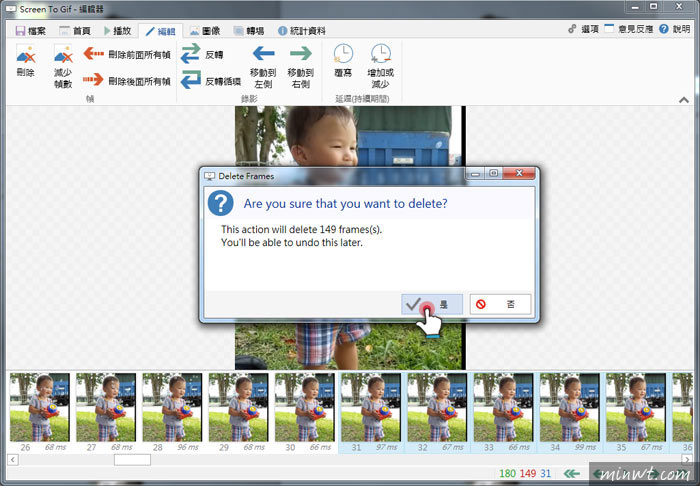Select the 編輯 Edit tab
700x486 pixels.
point(160,31)
